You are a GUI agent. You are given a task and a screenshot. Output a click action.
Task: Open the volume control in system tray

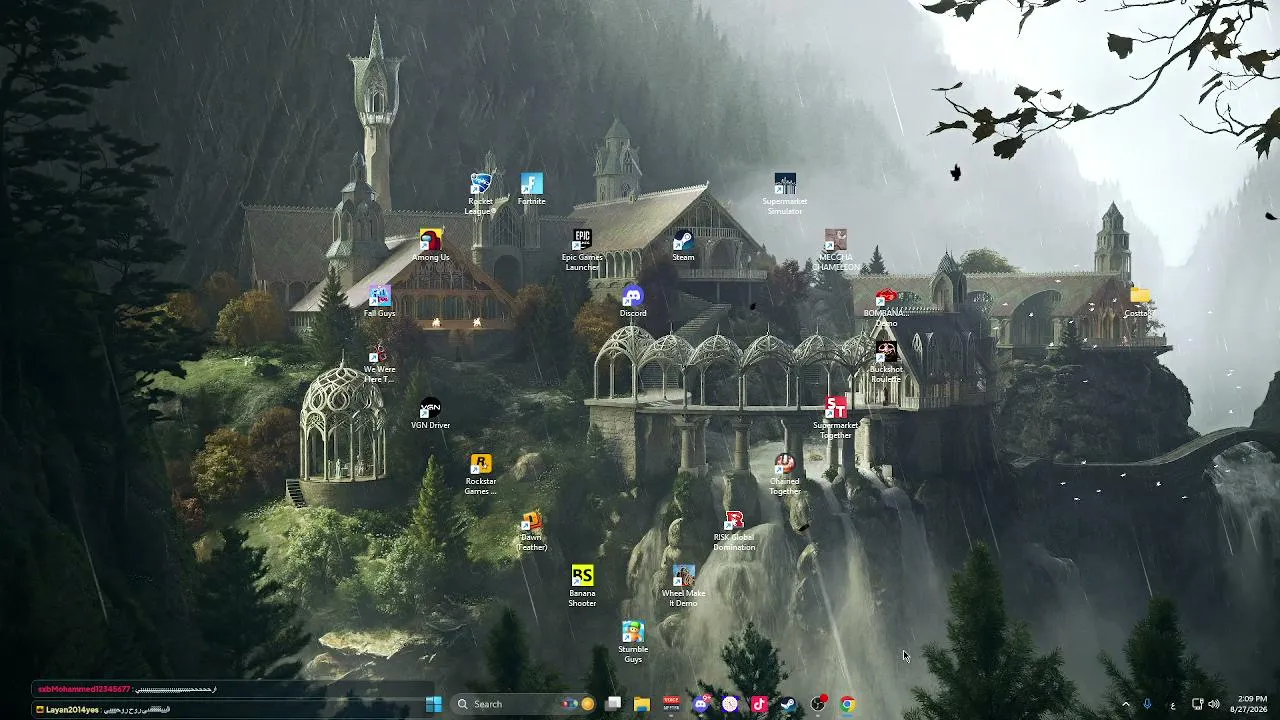point(1214,704)
